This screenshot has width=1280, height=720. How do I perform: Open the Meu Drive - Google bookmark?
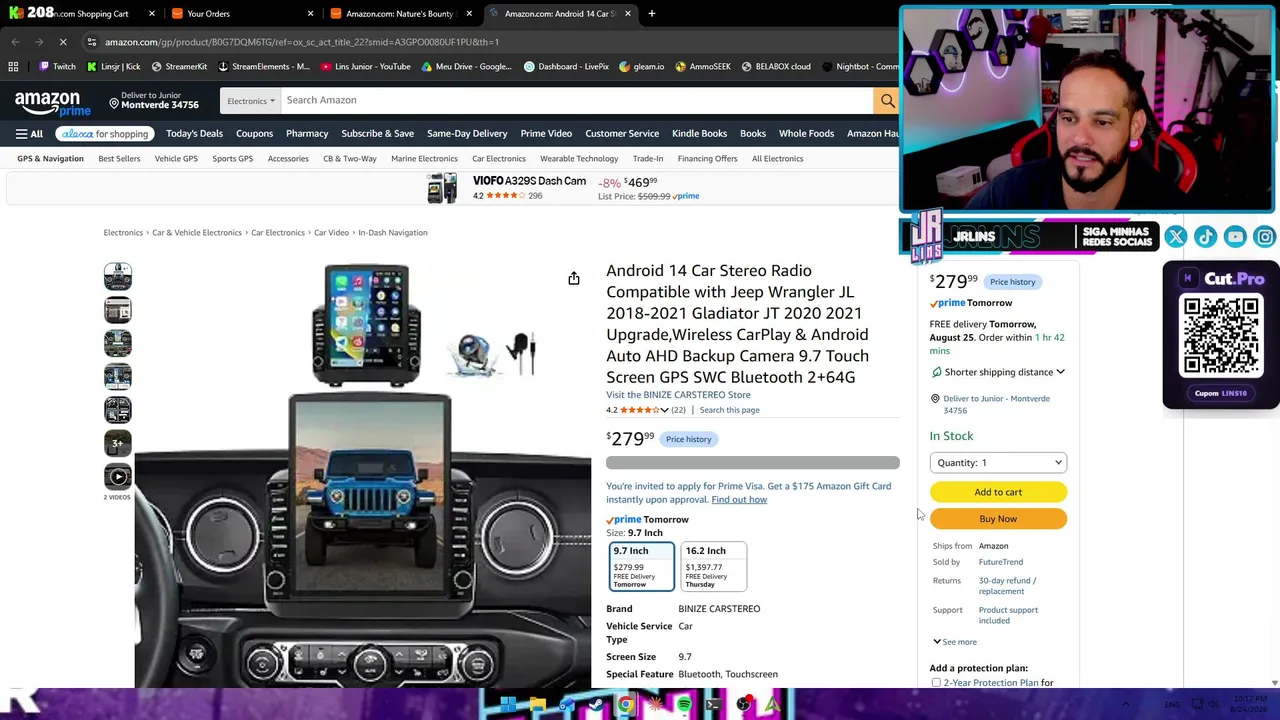click(468, 67)
